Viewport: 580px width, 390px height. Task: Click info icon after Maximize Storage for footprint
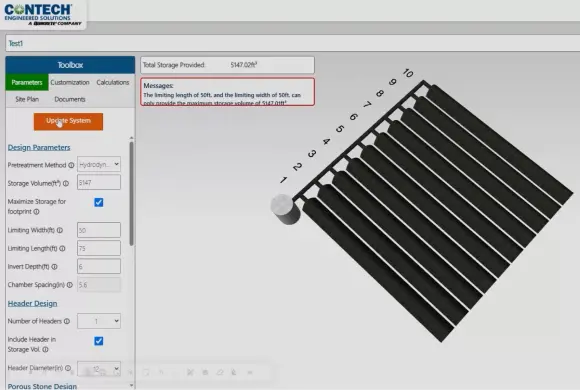[x=37, y=212]
